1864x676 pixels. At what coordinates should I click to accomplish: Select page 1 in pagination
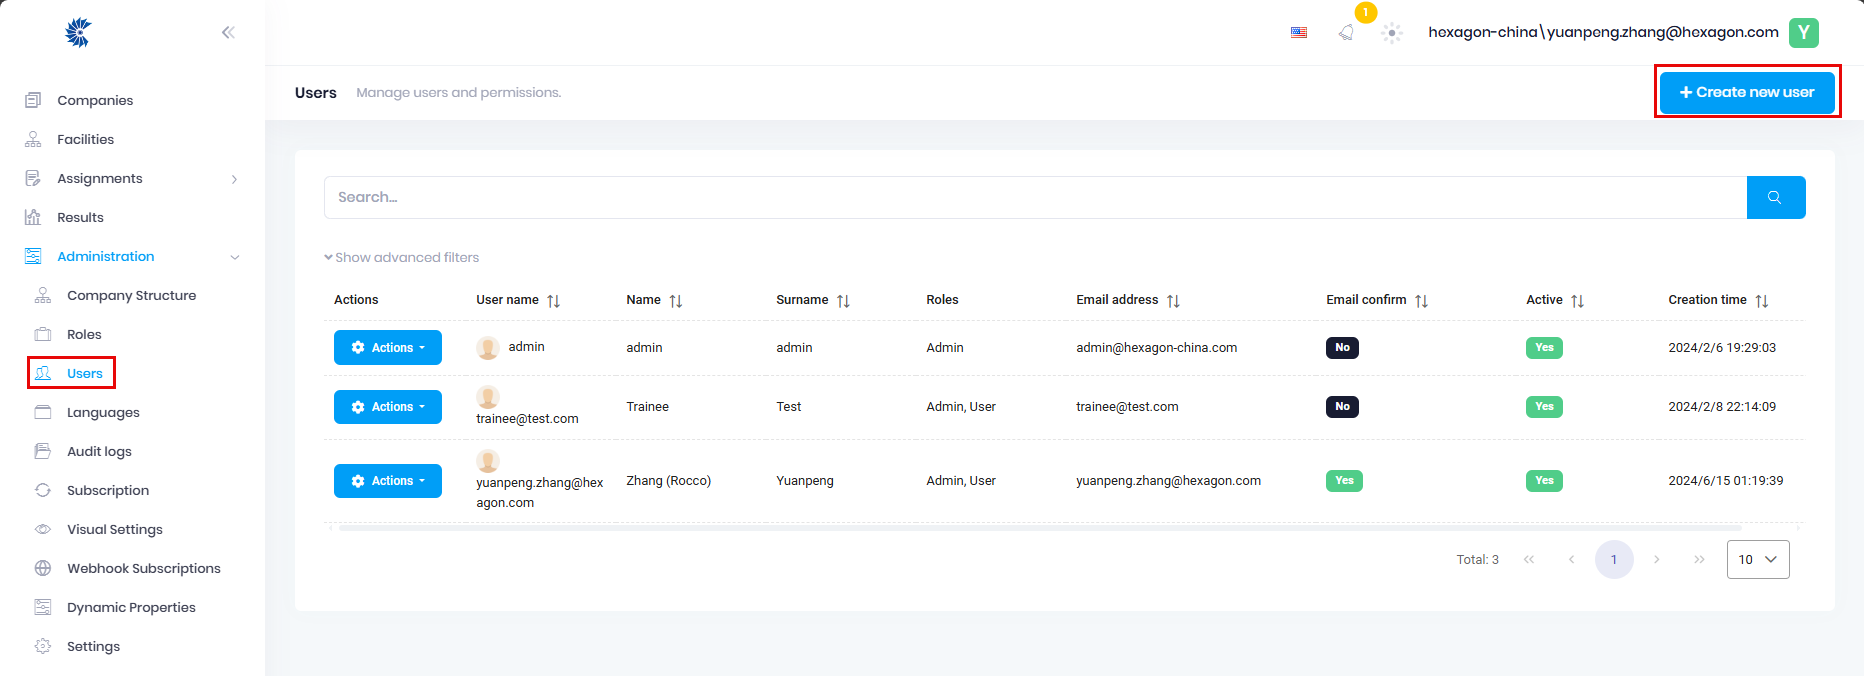pyautogui.click(x=1613, y=560)
